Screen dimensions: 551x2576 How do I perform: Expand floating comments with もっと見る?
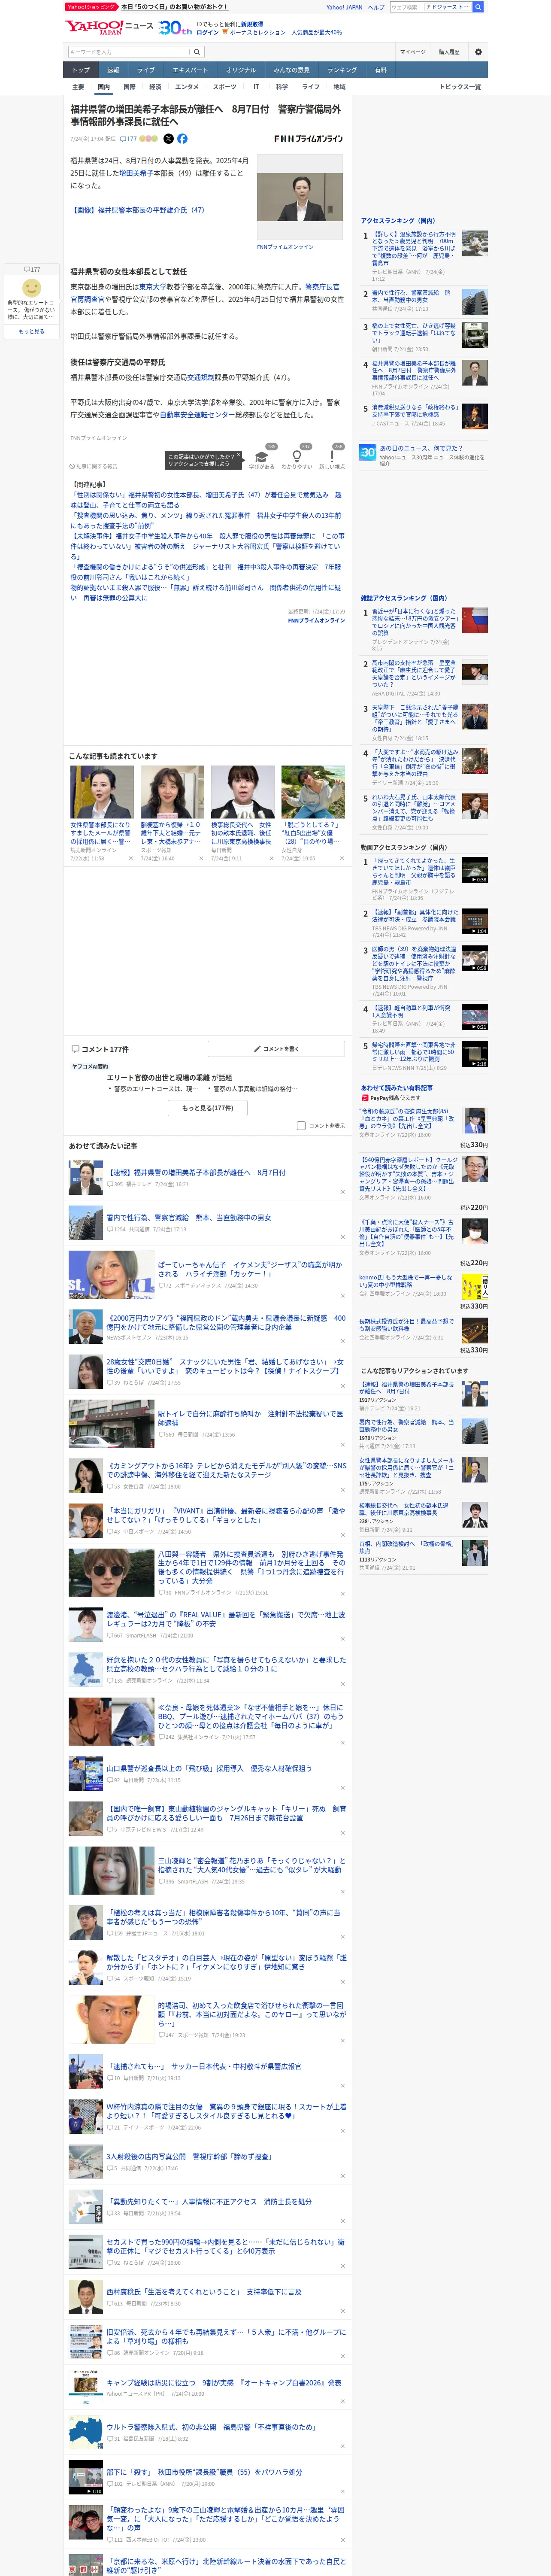tap(32, 331)
